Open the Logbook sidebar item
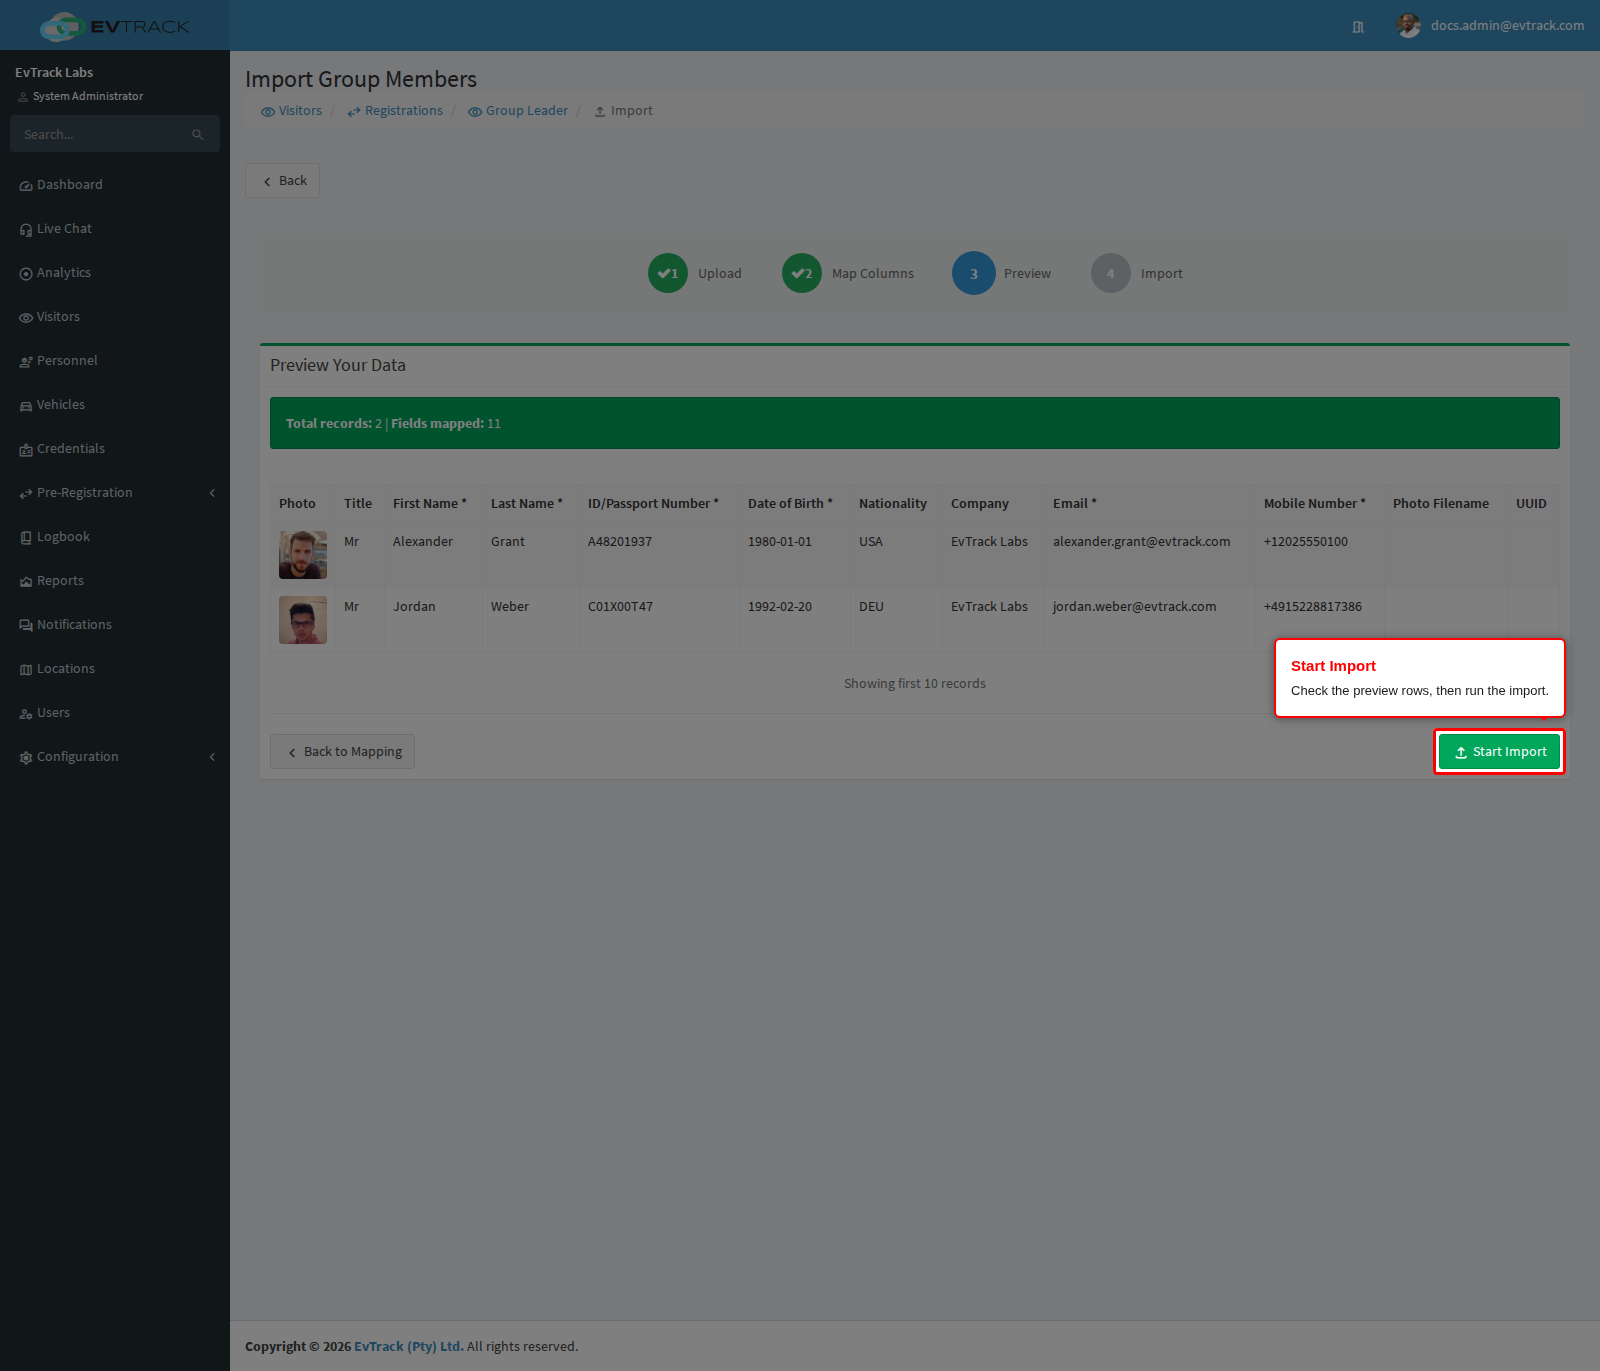The width and height of the screenshot is (1600, 1371). tap(115, 537)
